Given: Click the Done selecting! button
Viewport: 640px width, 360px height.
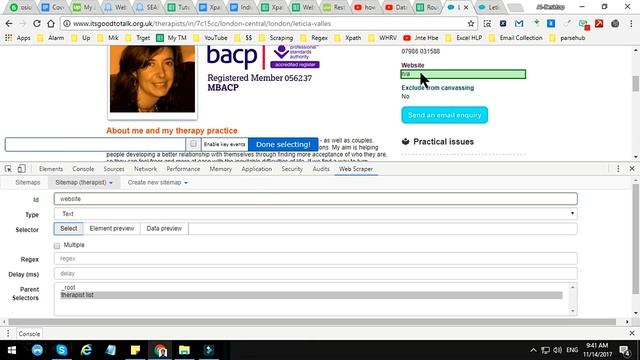Looking at the screenshot, I should pyautogui.click(x=283, y=144).
